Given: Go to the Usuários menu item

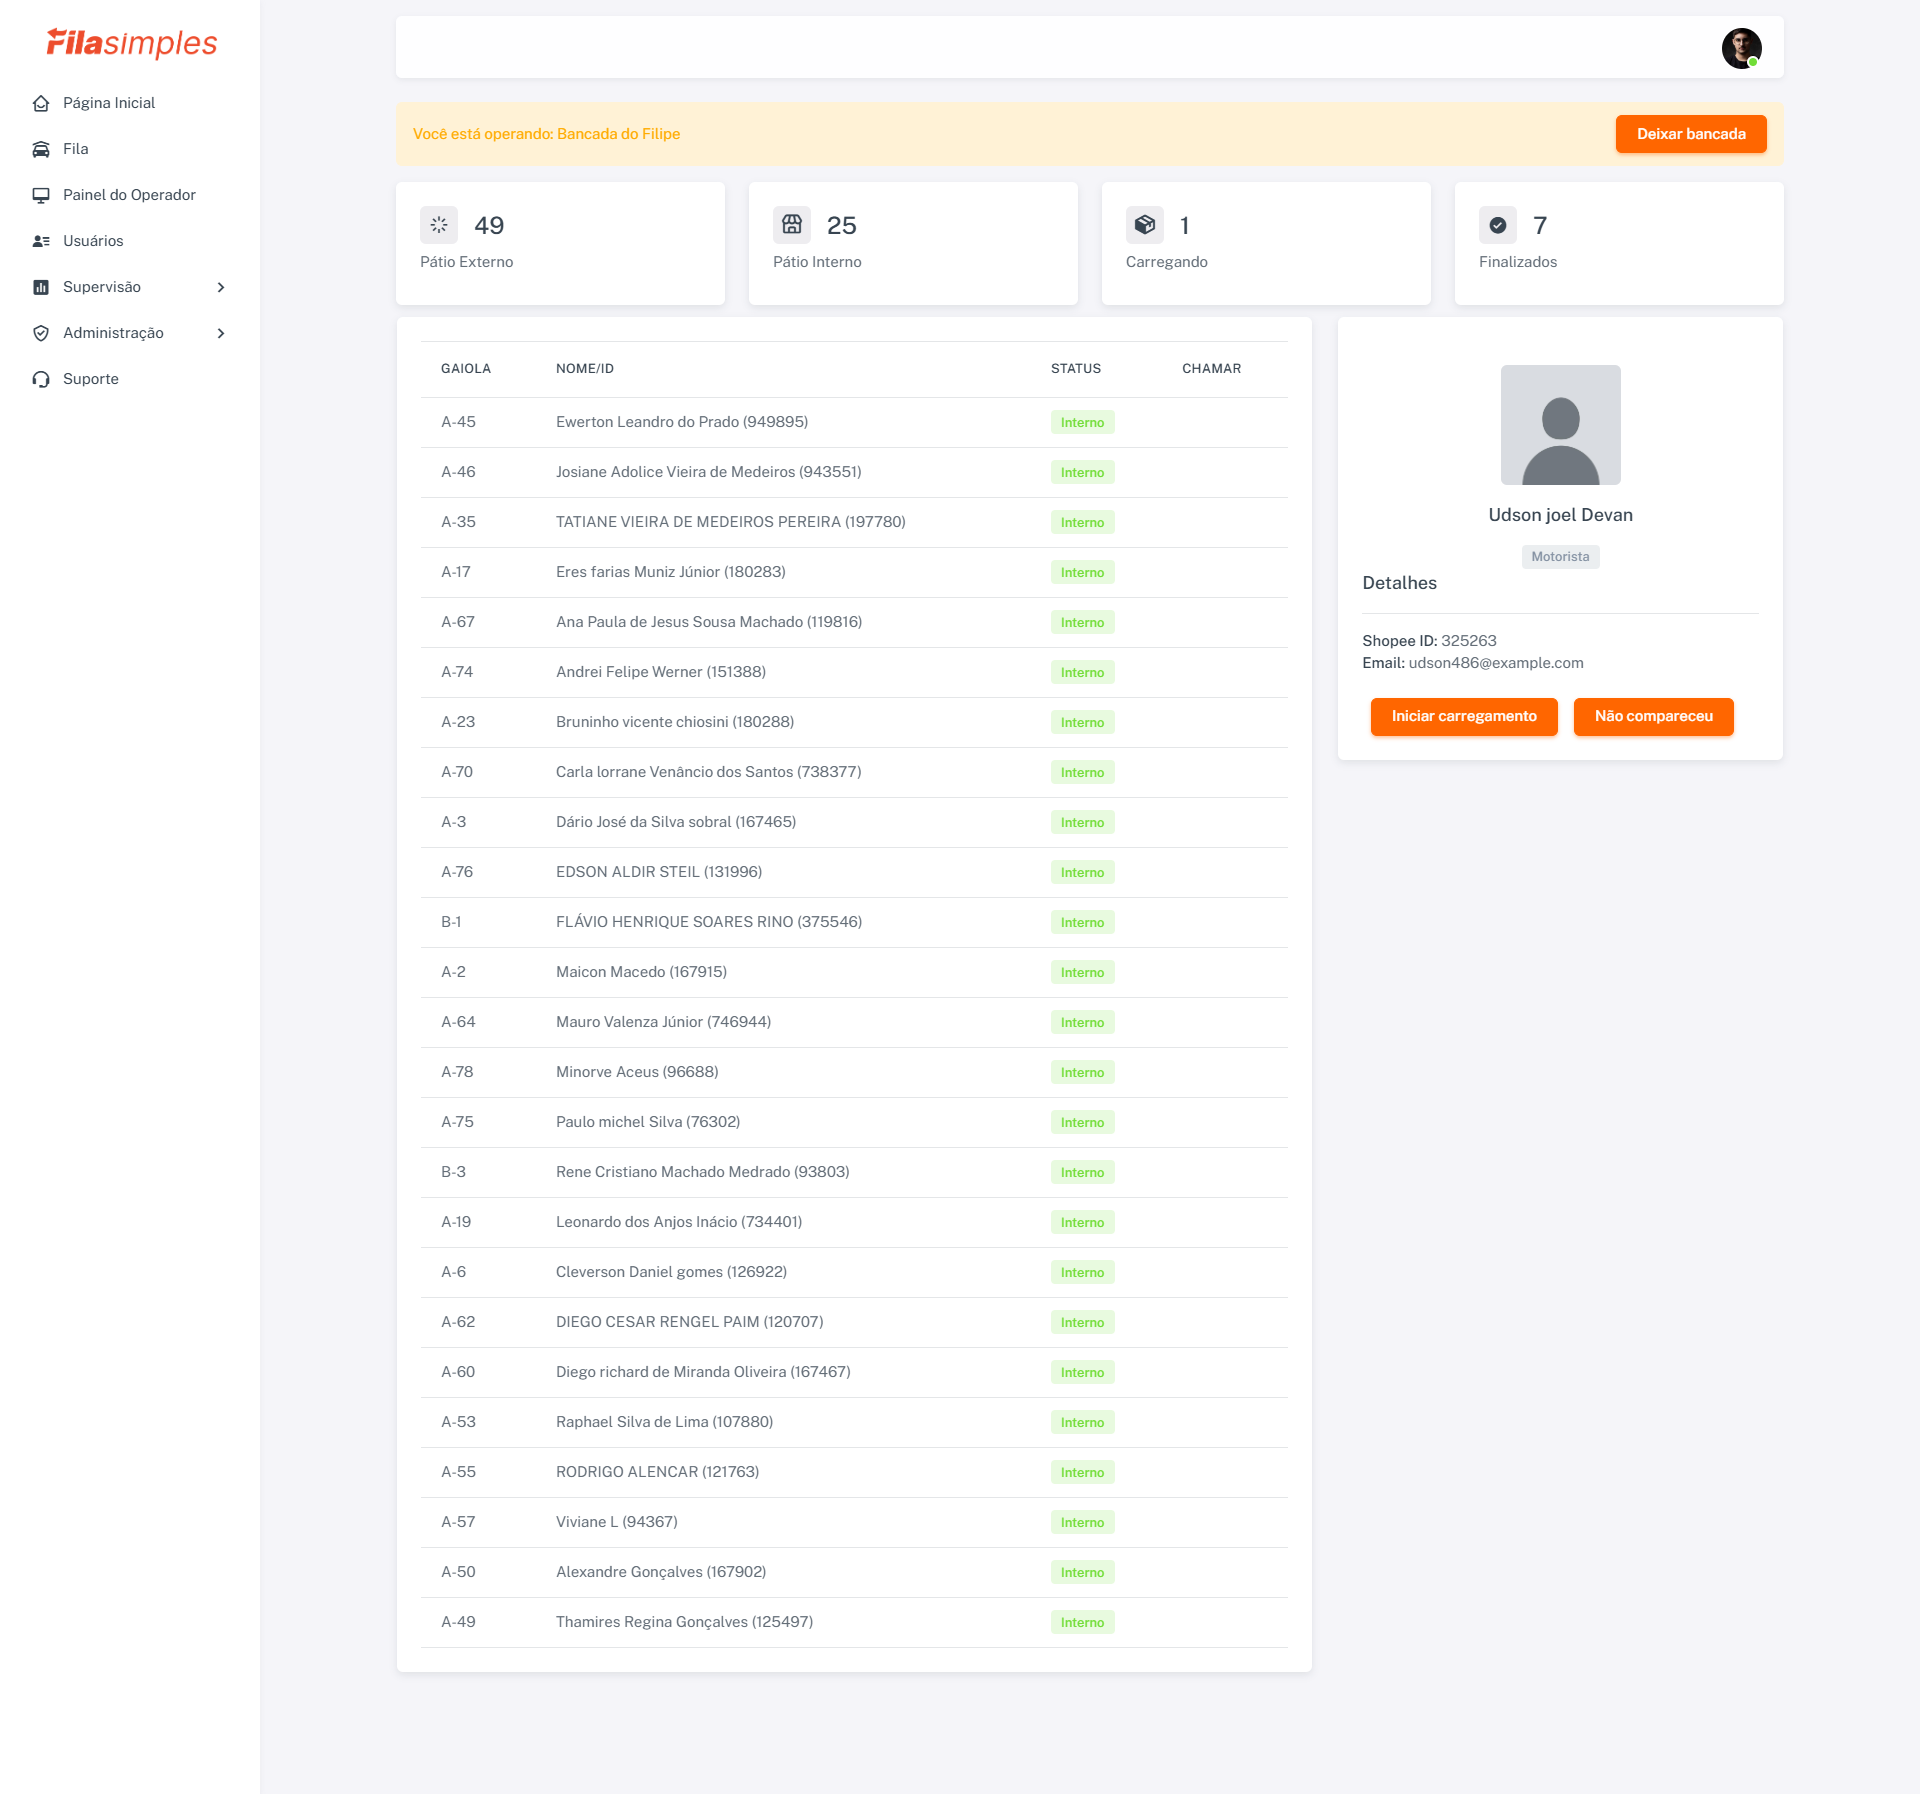Looking at the screenshot, I should pos(93,241).
